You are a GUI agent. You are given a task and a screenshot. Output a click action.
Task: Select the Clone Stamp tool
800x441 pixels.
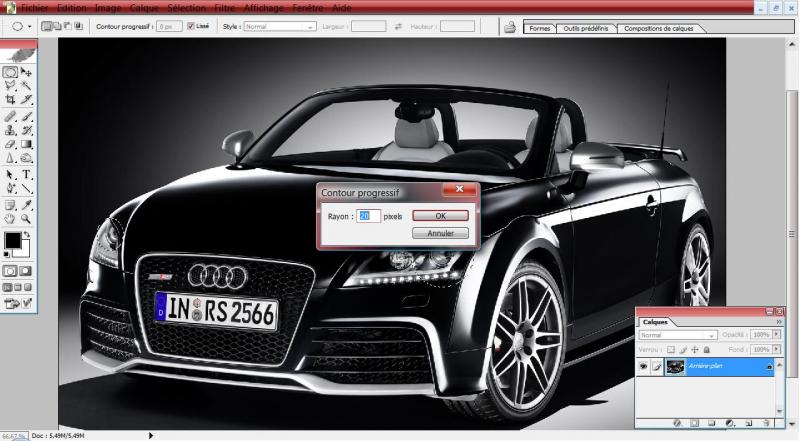(x=10, y=131)
